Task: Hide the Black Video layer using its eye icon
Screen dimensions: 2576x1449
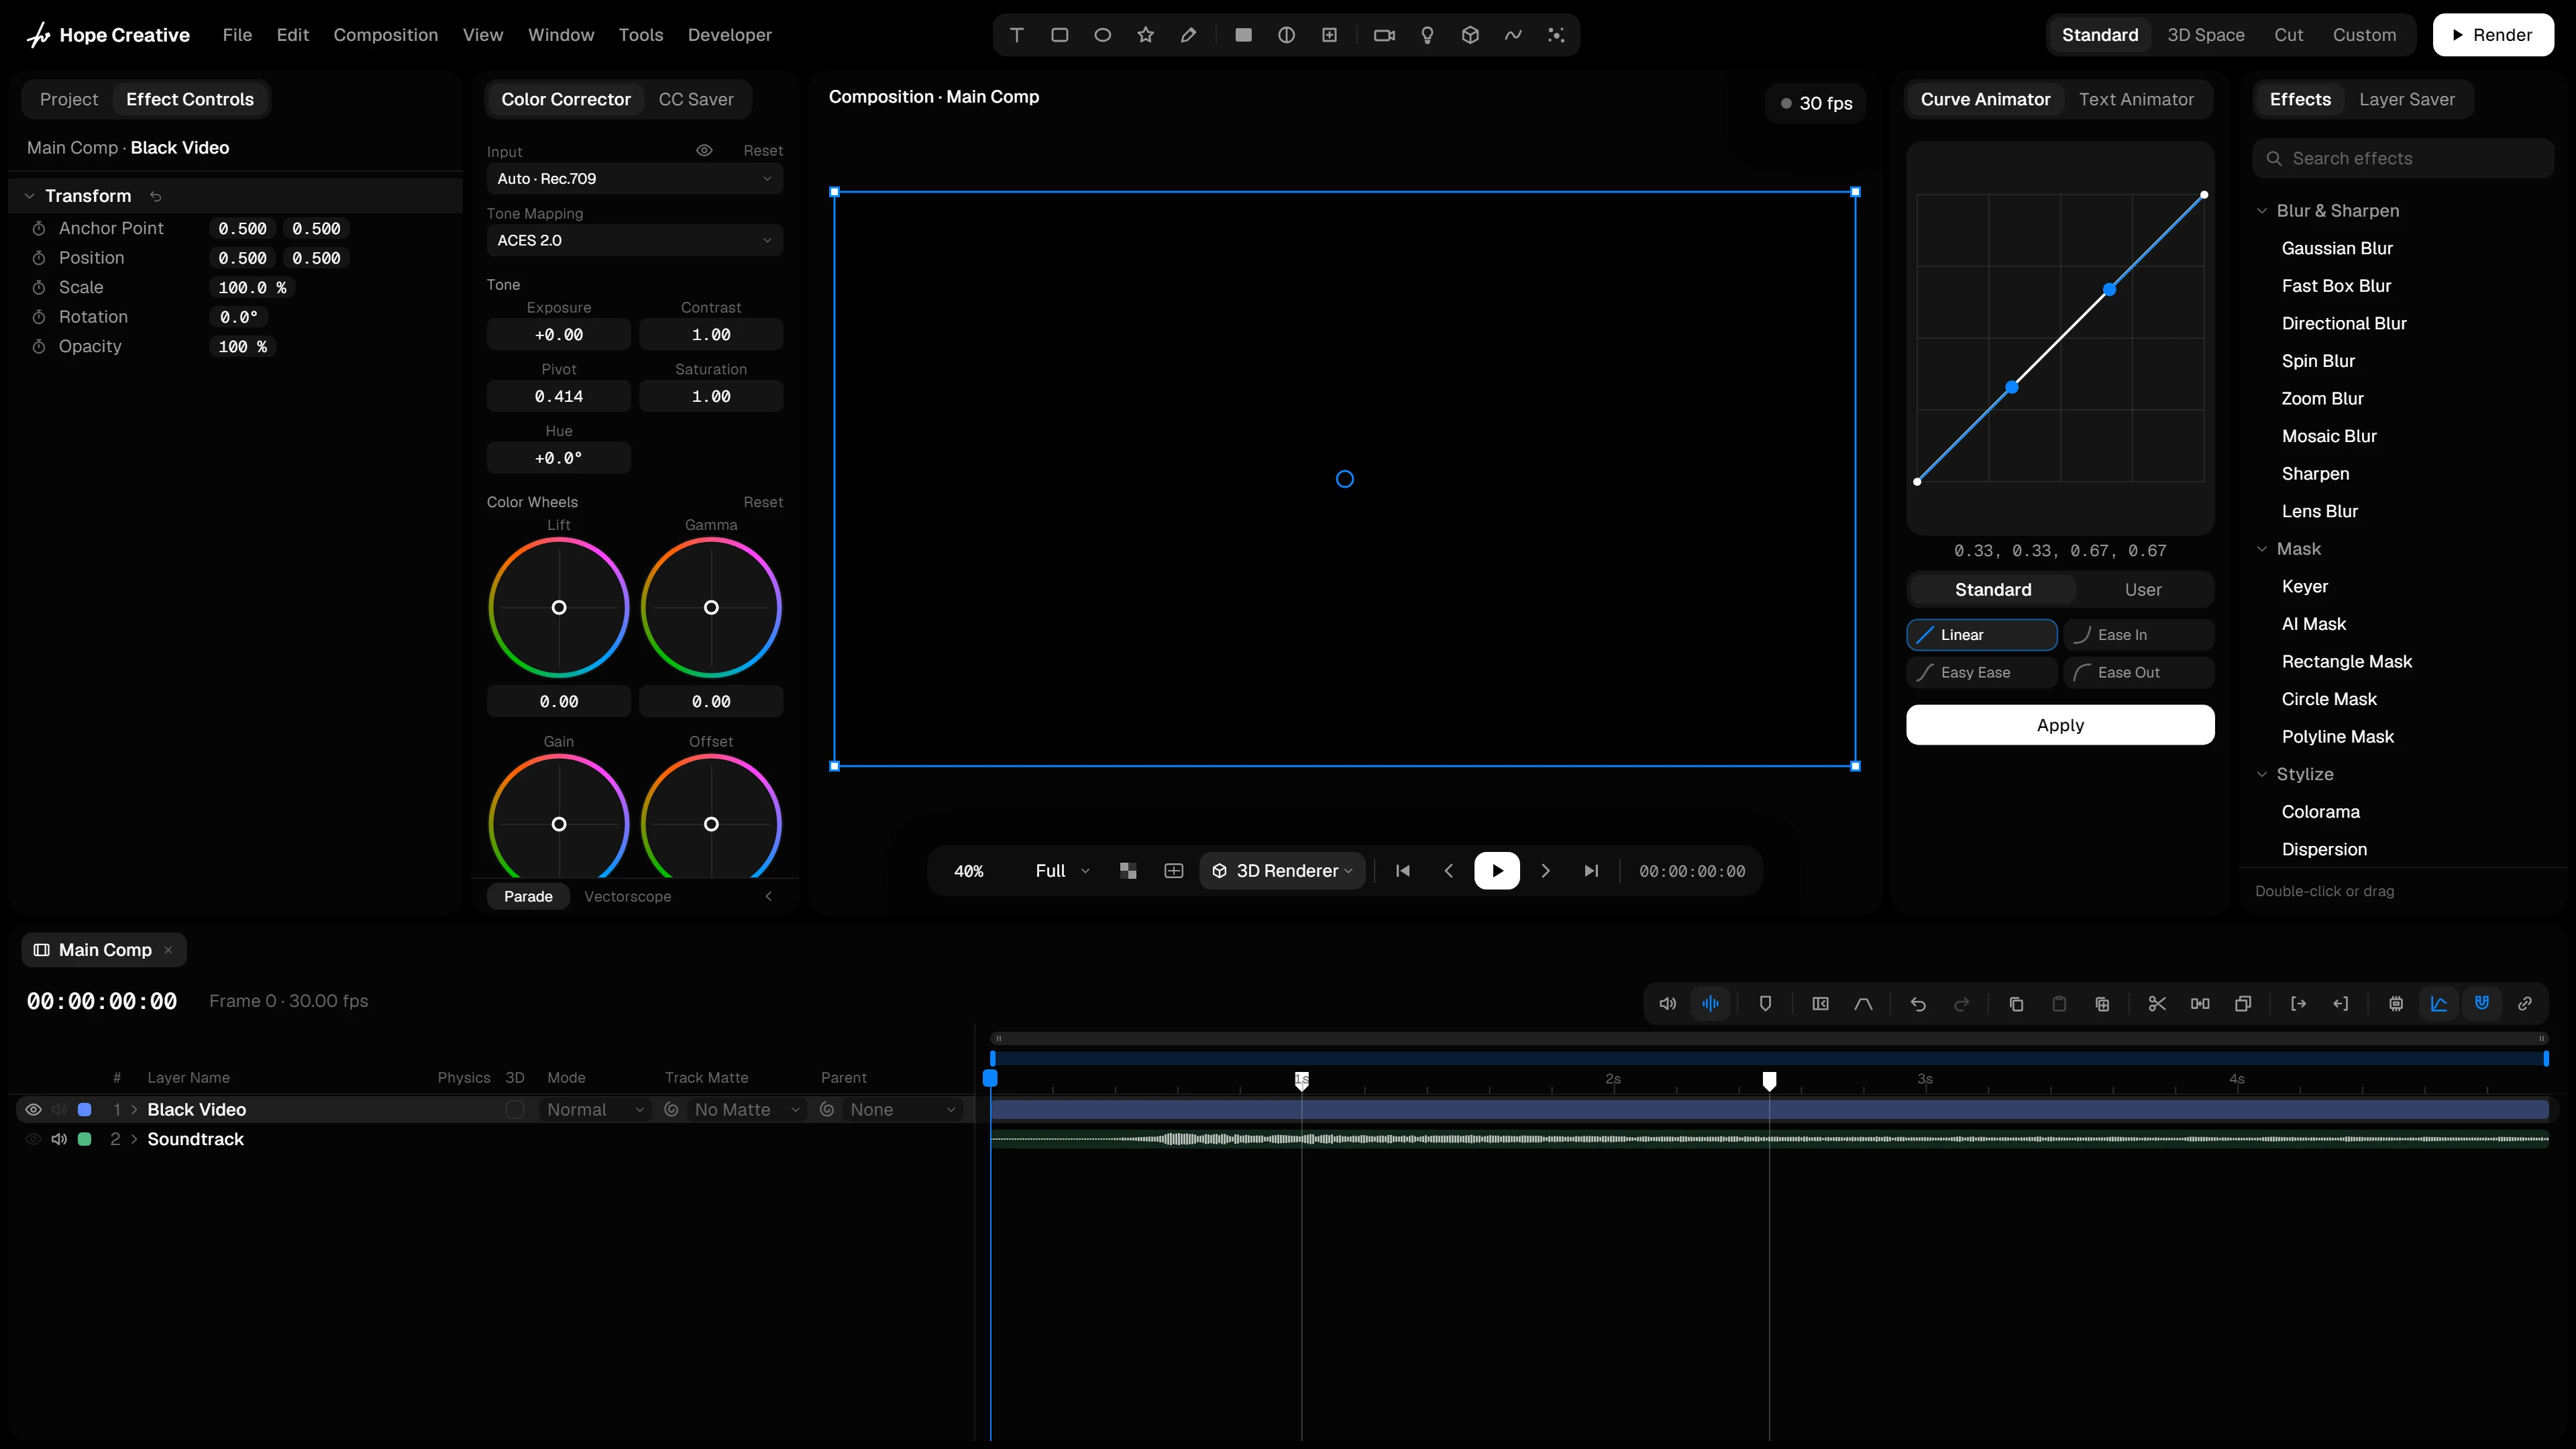Action: pos(33,1110)
